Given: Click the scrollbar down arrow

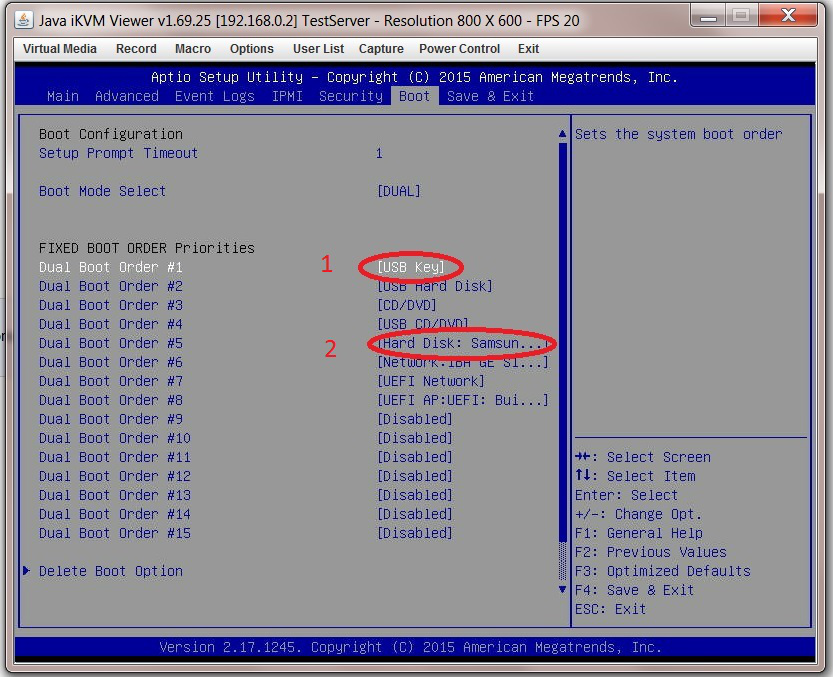Looking at the screenshot, I should (x=561, y=590).
